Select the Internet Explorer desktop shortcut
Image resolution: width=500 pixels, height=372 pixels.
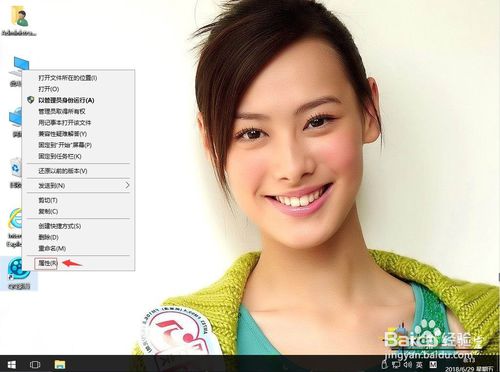tap(15, 227)
